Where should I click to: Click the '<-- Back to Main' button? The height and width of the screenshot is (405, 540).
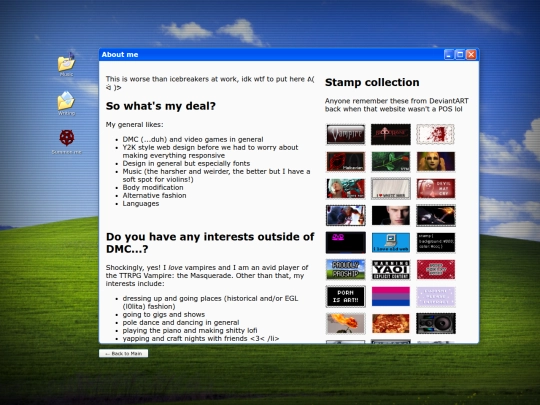(x=124, y=353)
